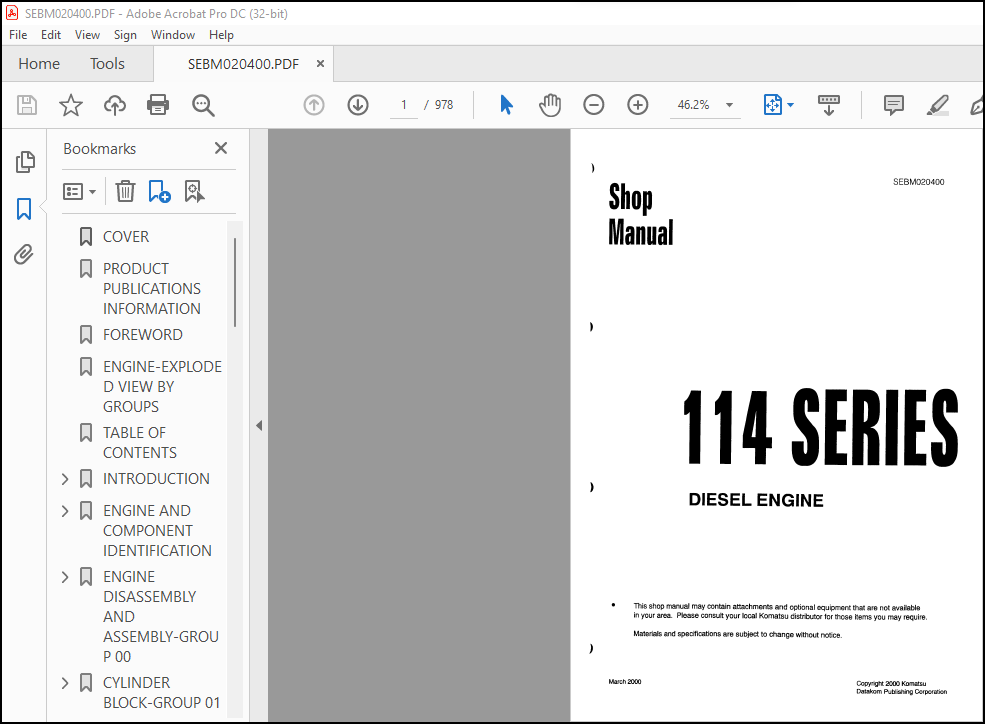Close the Bookmarks panel
Image resolution: width=985 pixels, height=724 pixels.
[220, 148]
